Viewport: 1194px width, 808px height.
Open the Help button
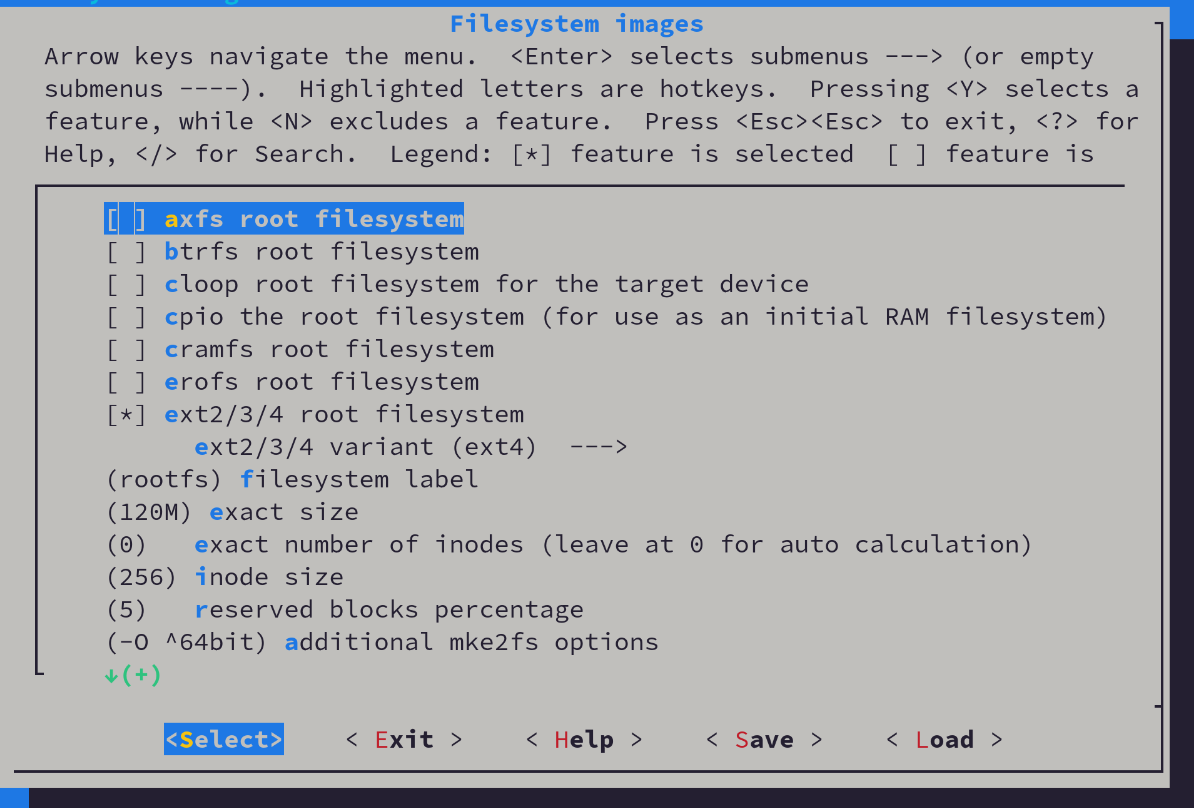pos(584,740)
